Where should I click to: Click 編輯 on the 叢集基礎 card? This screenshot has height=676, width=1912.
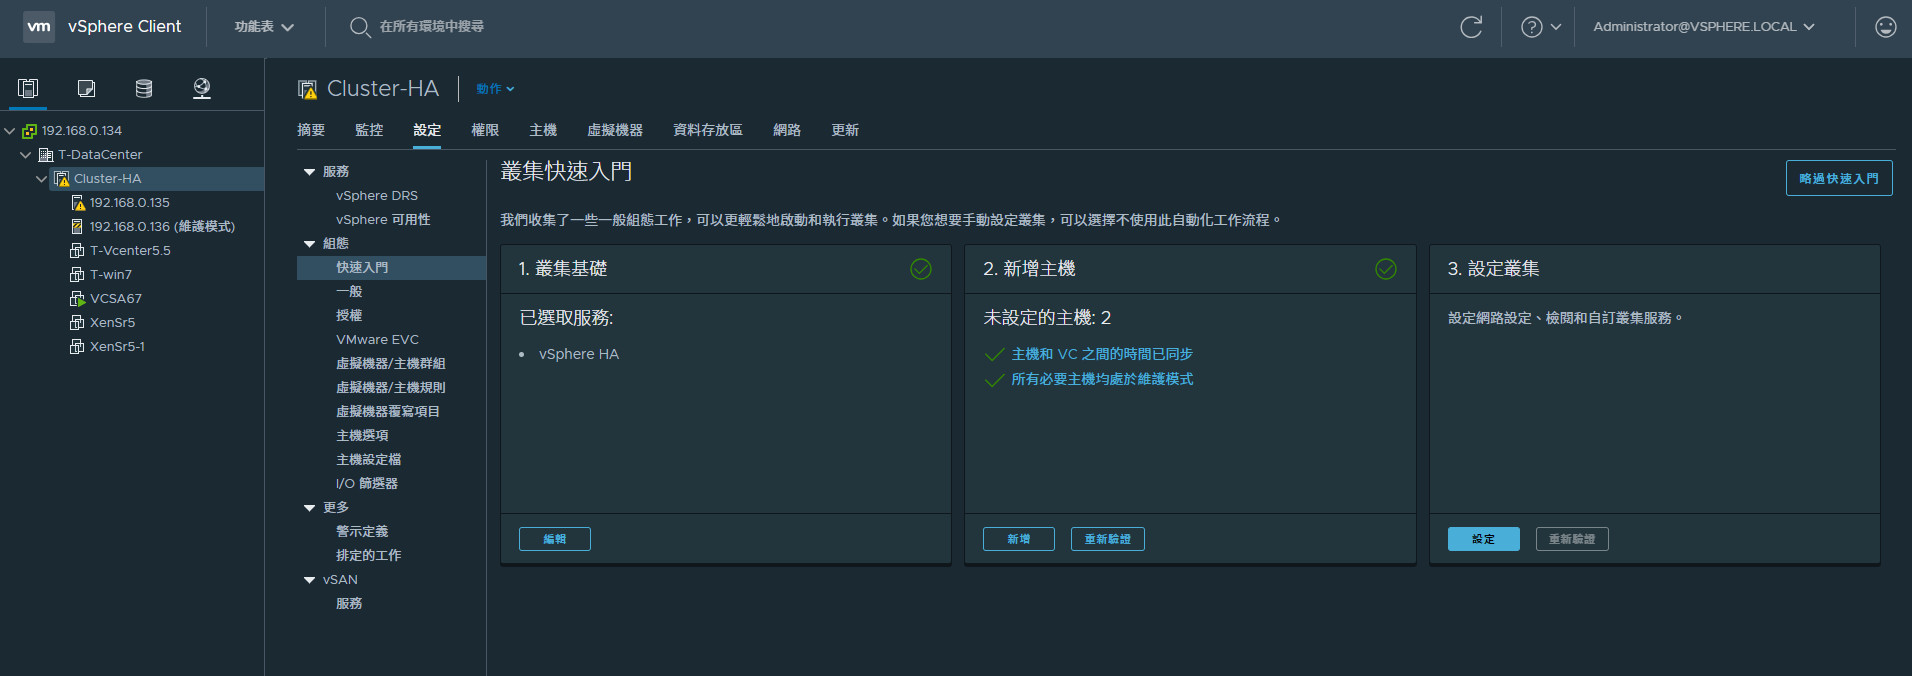tap(555, 539)
